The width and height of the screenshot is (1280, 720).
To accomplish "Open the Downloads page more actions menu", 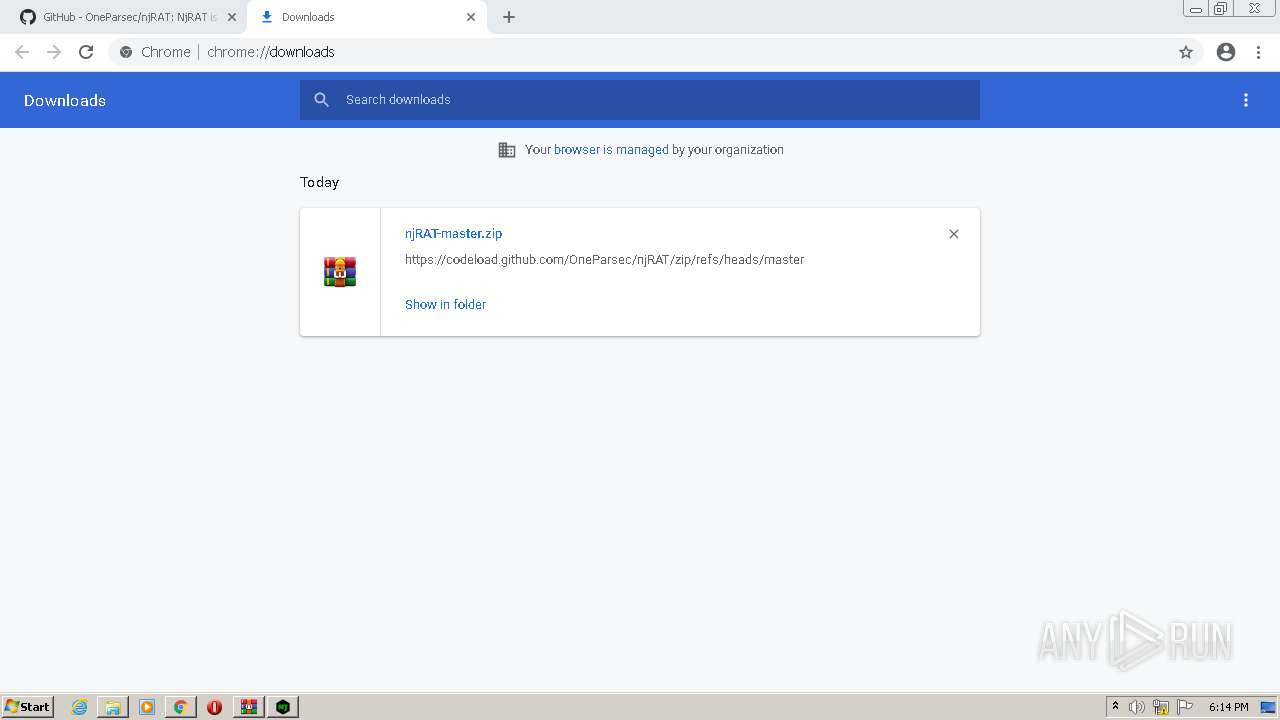I will pyautogui.click(x=1246, y=100).
